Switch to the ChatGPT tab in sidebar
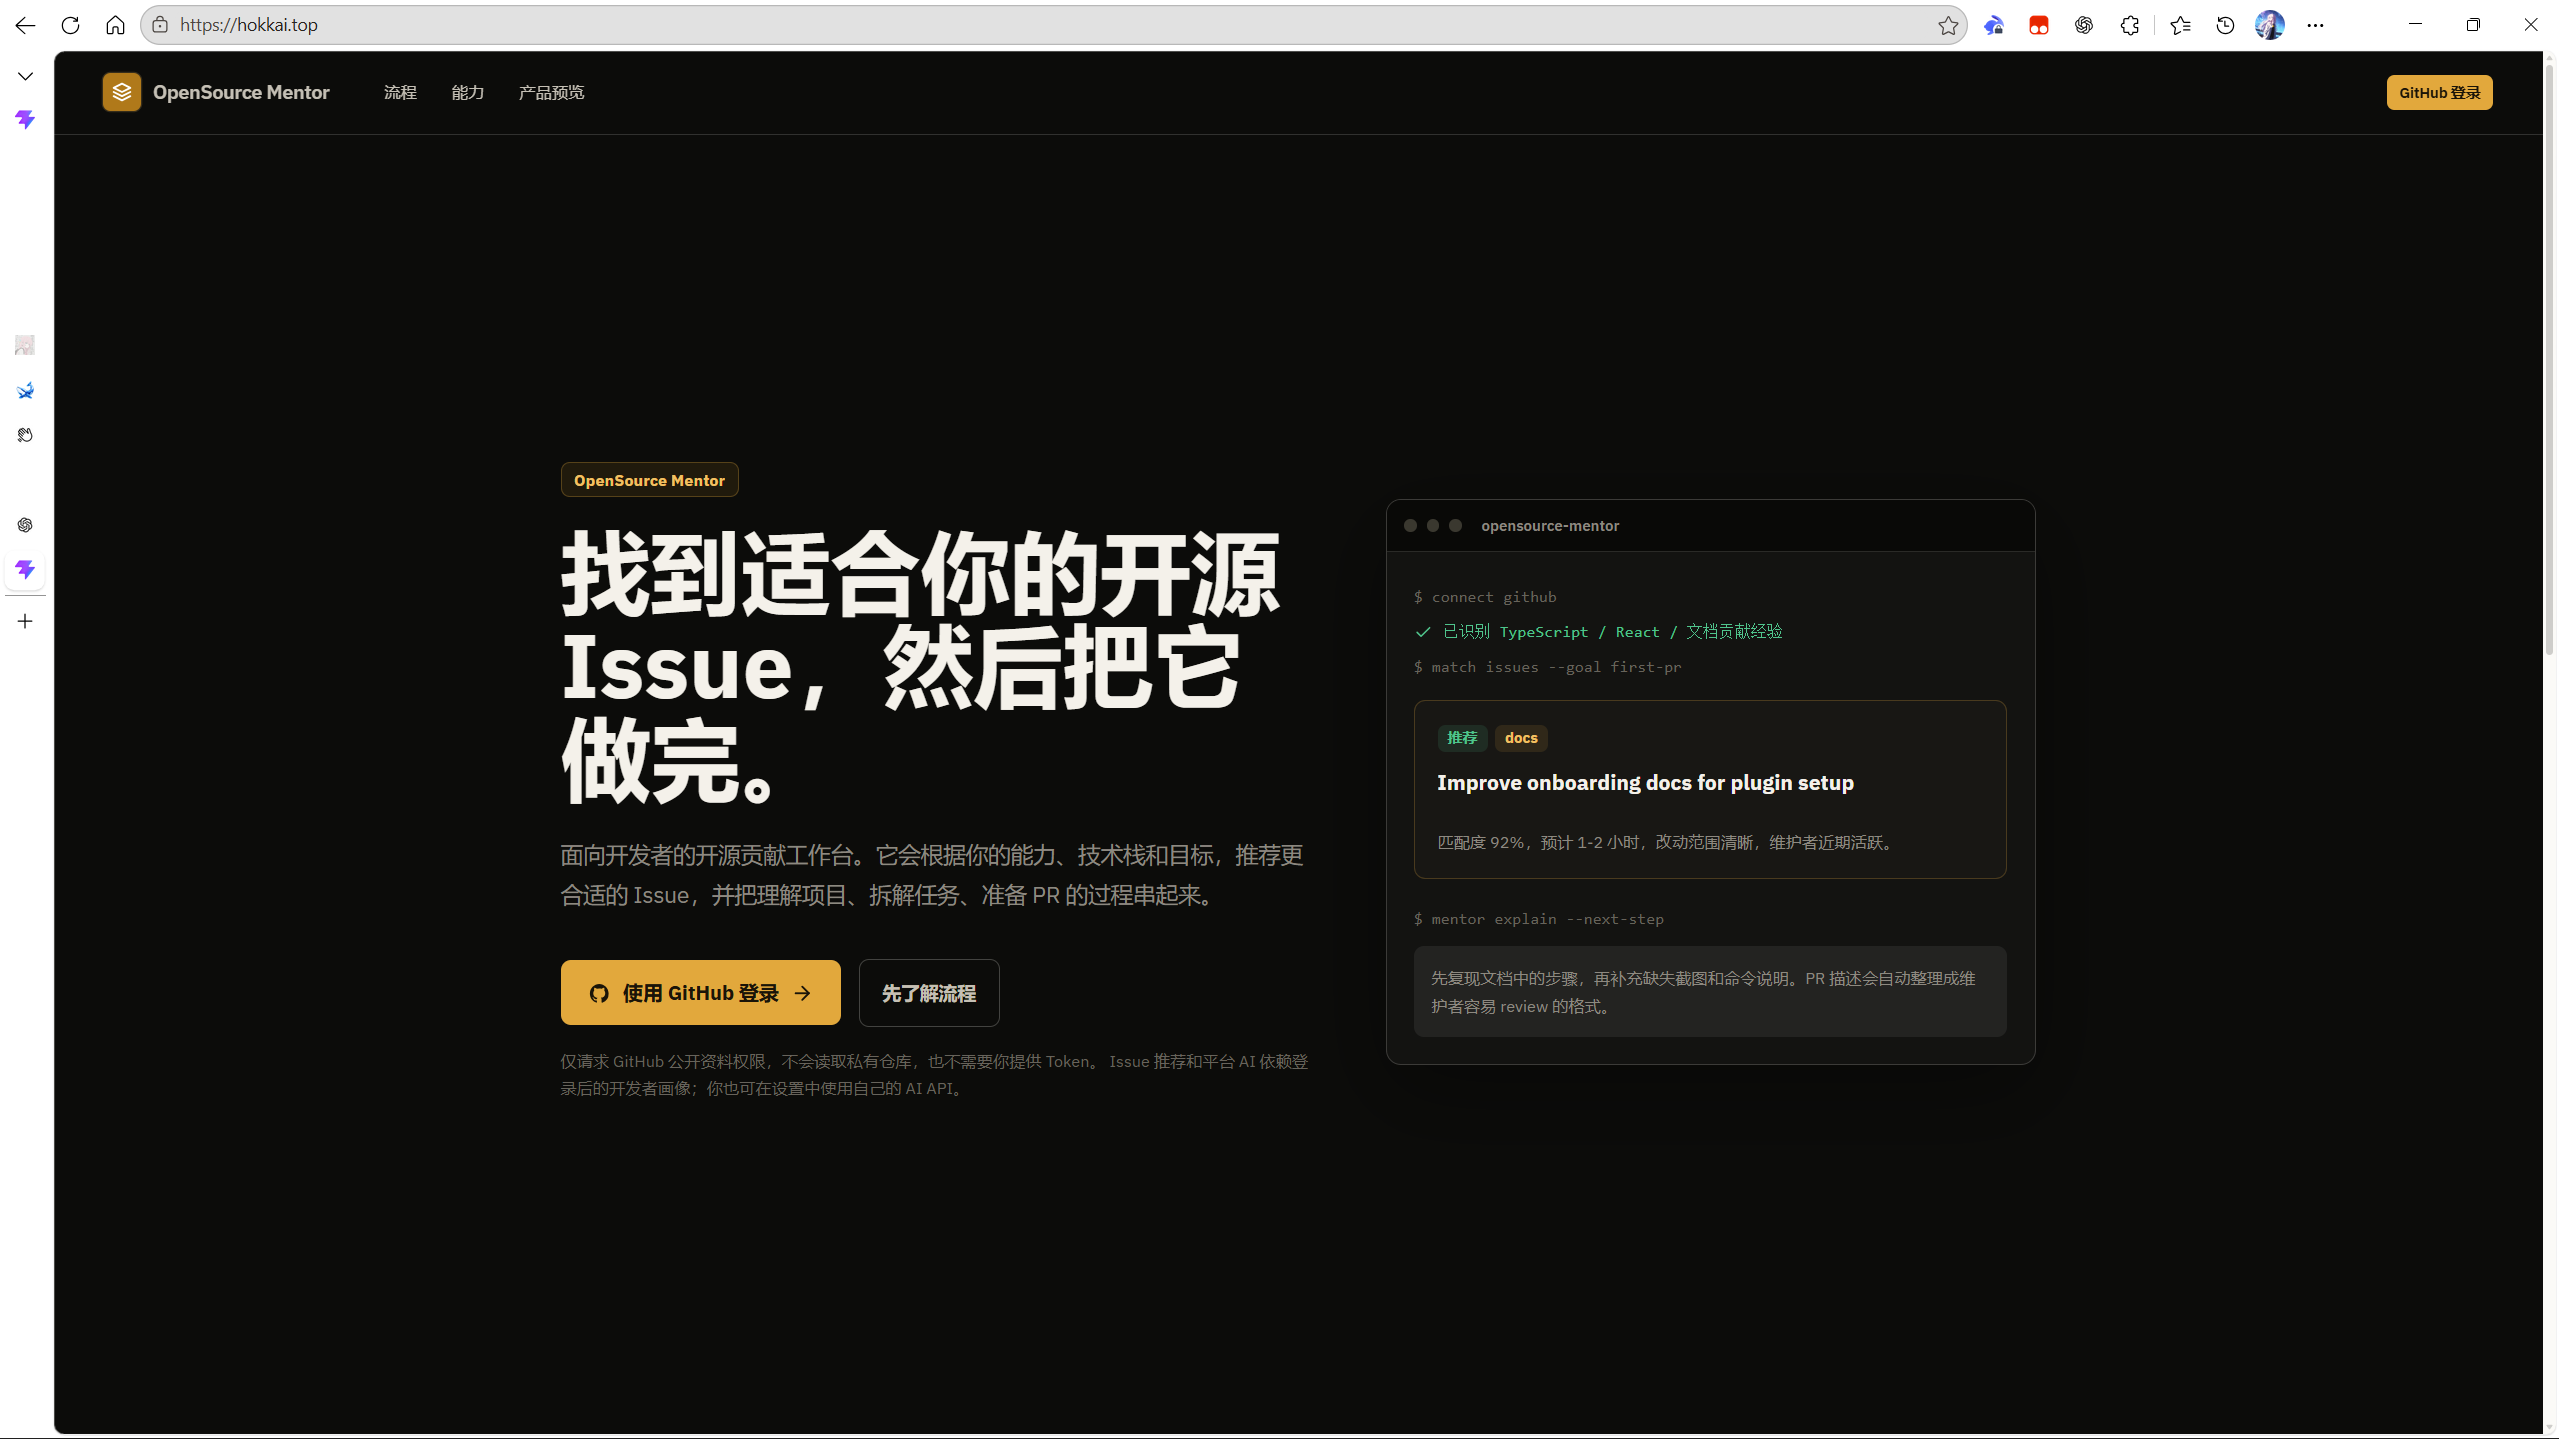Image resolution: width=2559 pixels, height=1439 pixels. click(25, 525)
